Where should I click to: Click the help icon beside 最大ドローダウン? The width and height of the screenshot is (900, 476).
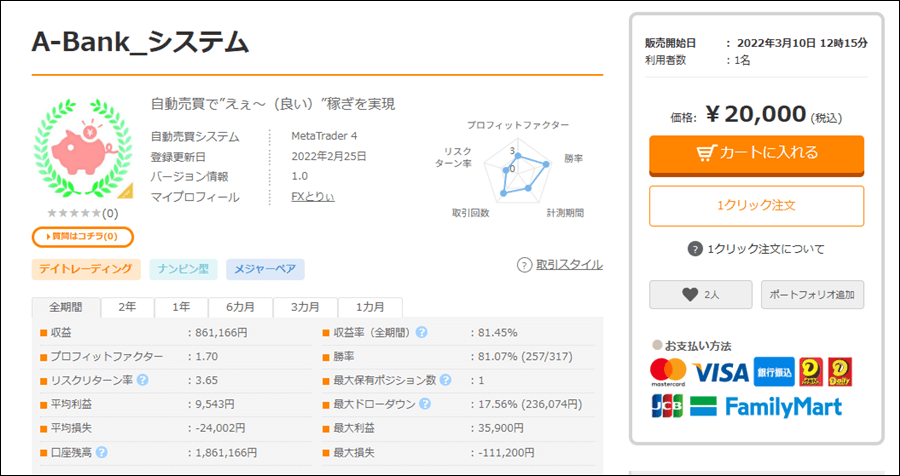[x=425, y=404]
